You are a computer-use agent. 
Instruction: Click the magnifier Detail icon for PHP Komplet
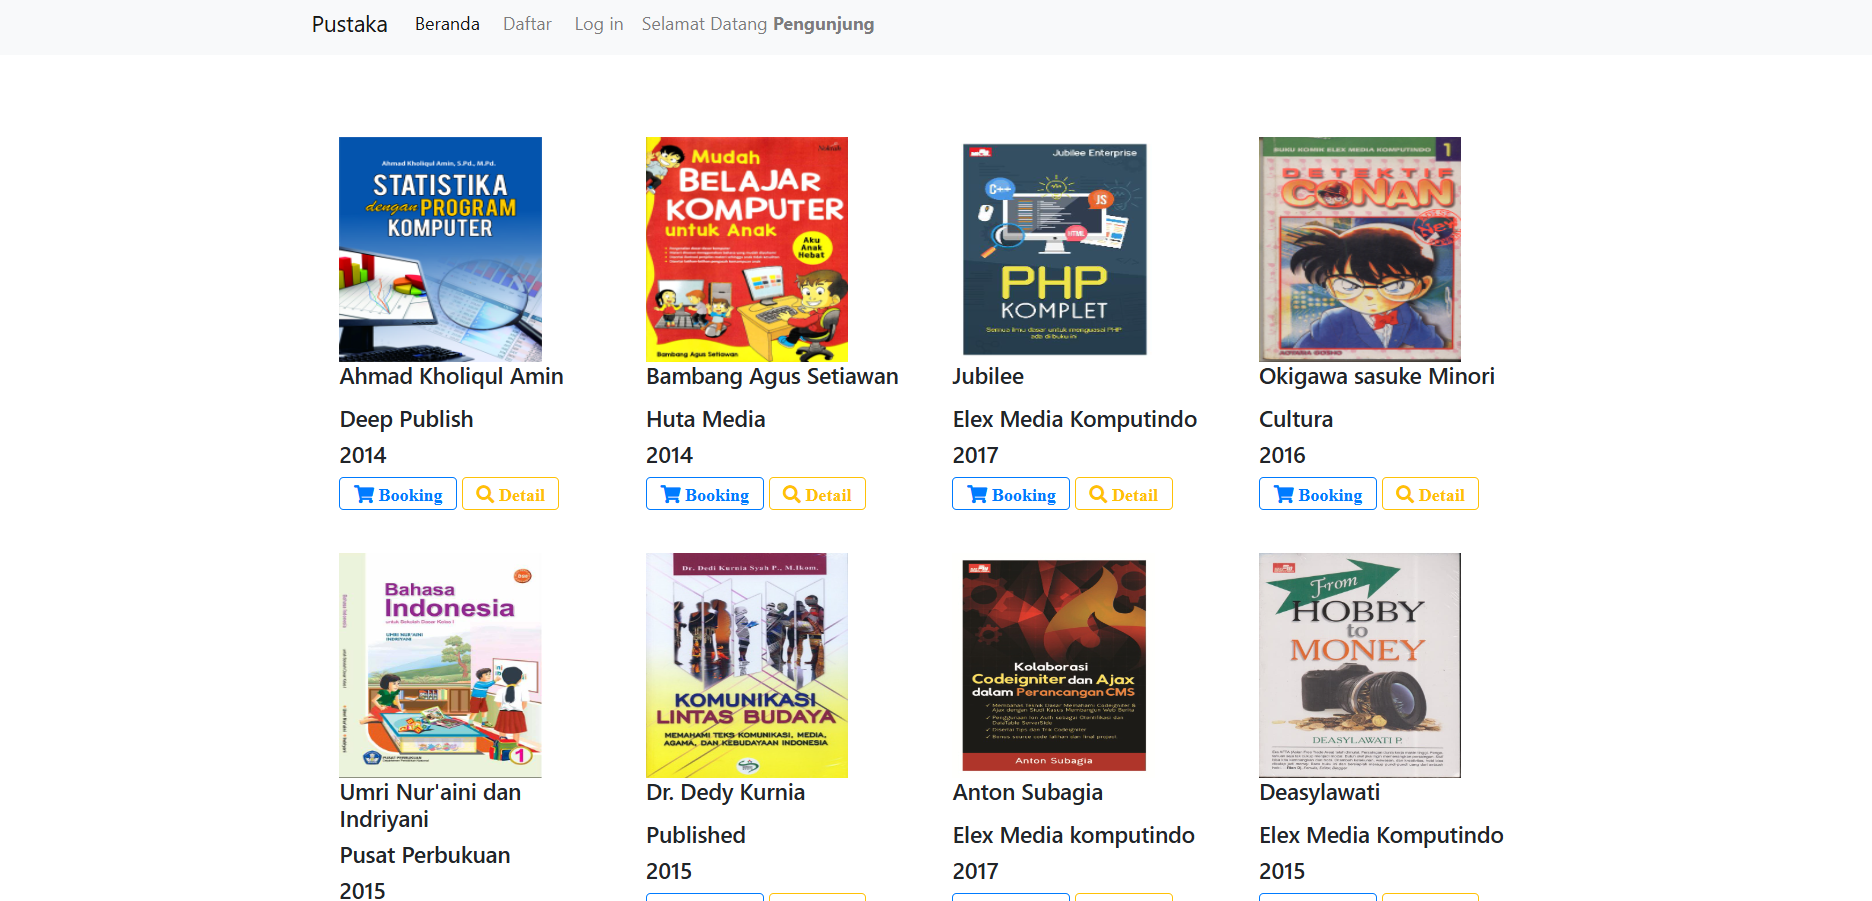tap(1097, 493)
